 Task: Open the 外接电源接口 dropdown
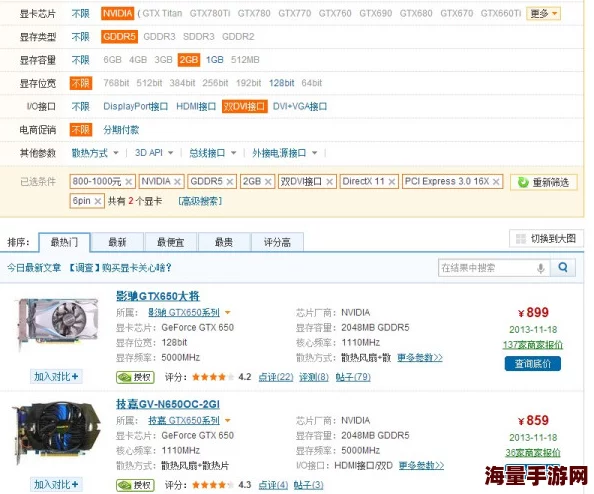pos(284,153)
